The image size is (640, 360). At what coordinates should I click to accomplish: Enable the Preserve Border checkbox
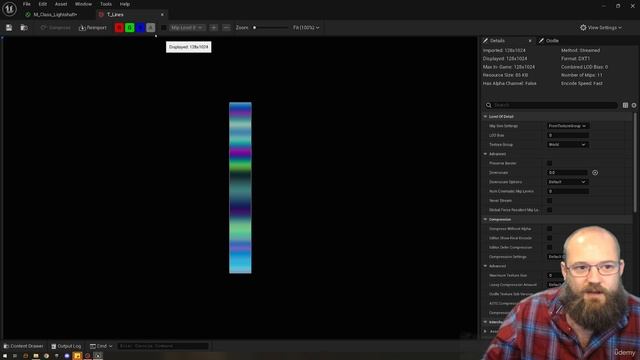pyautogui.click(x=549, y=163)
